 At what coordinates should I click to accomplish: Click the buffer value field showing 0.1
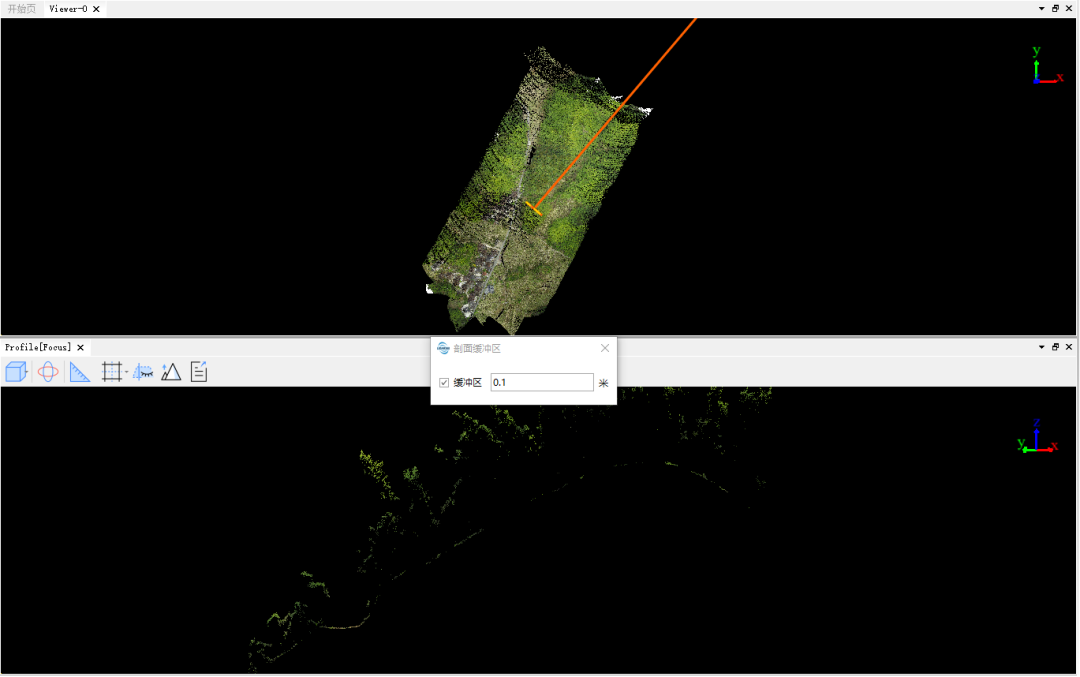pos(542,382)
